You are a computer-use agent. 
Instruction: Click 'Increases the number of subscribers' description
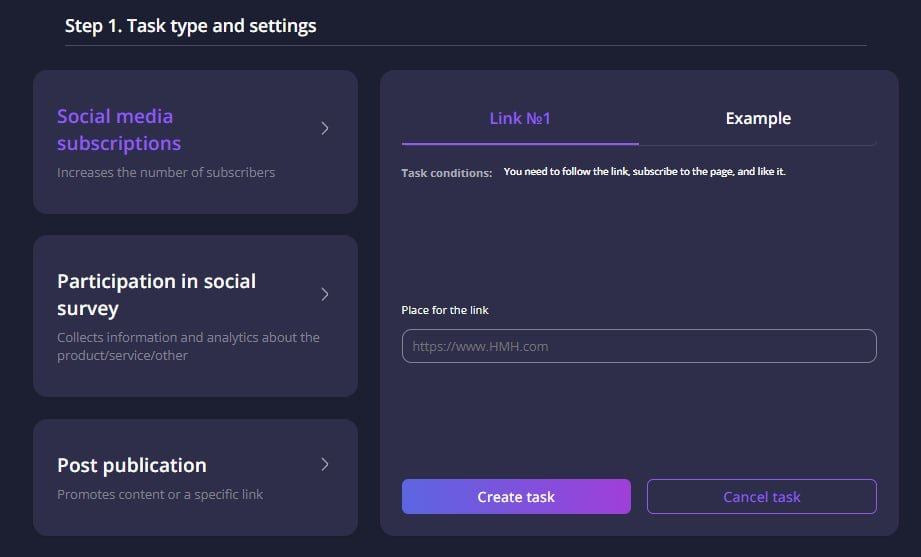coord(166,172)
